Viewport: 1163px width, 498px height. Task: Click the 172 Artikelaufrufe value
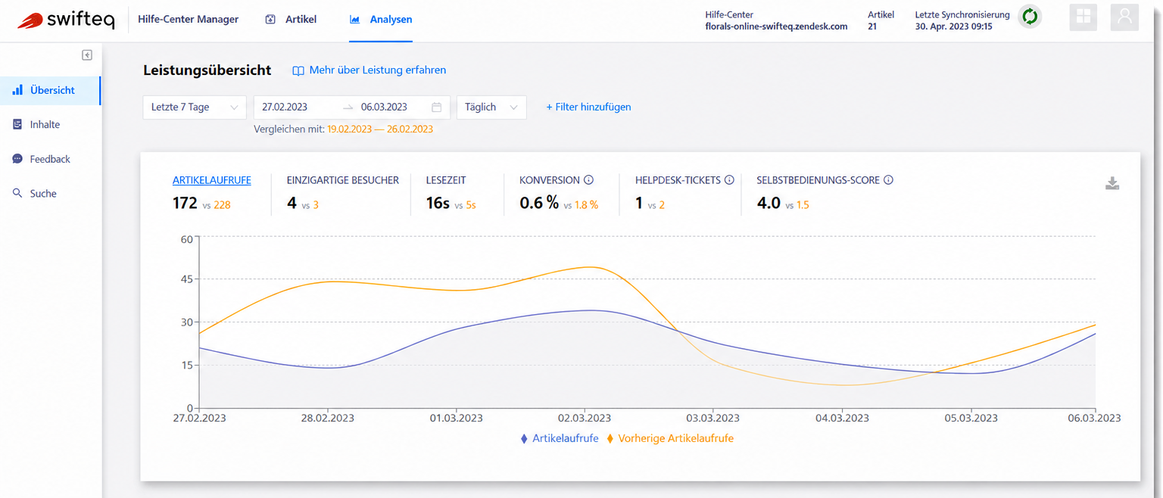tap(185, 203)
